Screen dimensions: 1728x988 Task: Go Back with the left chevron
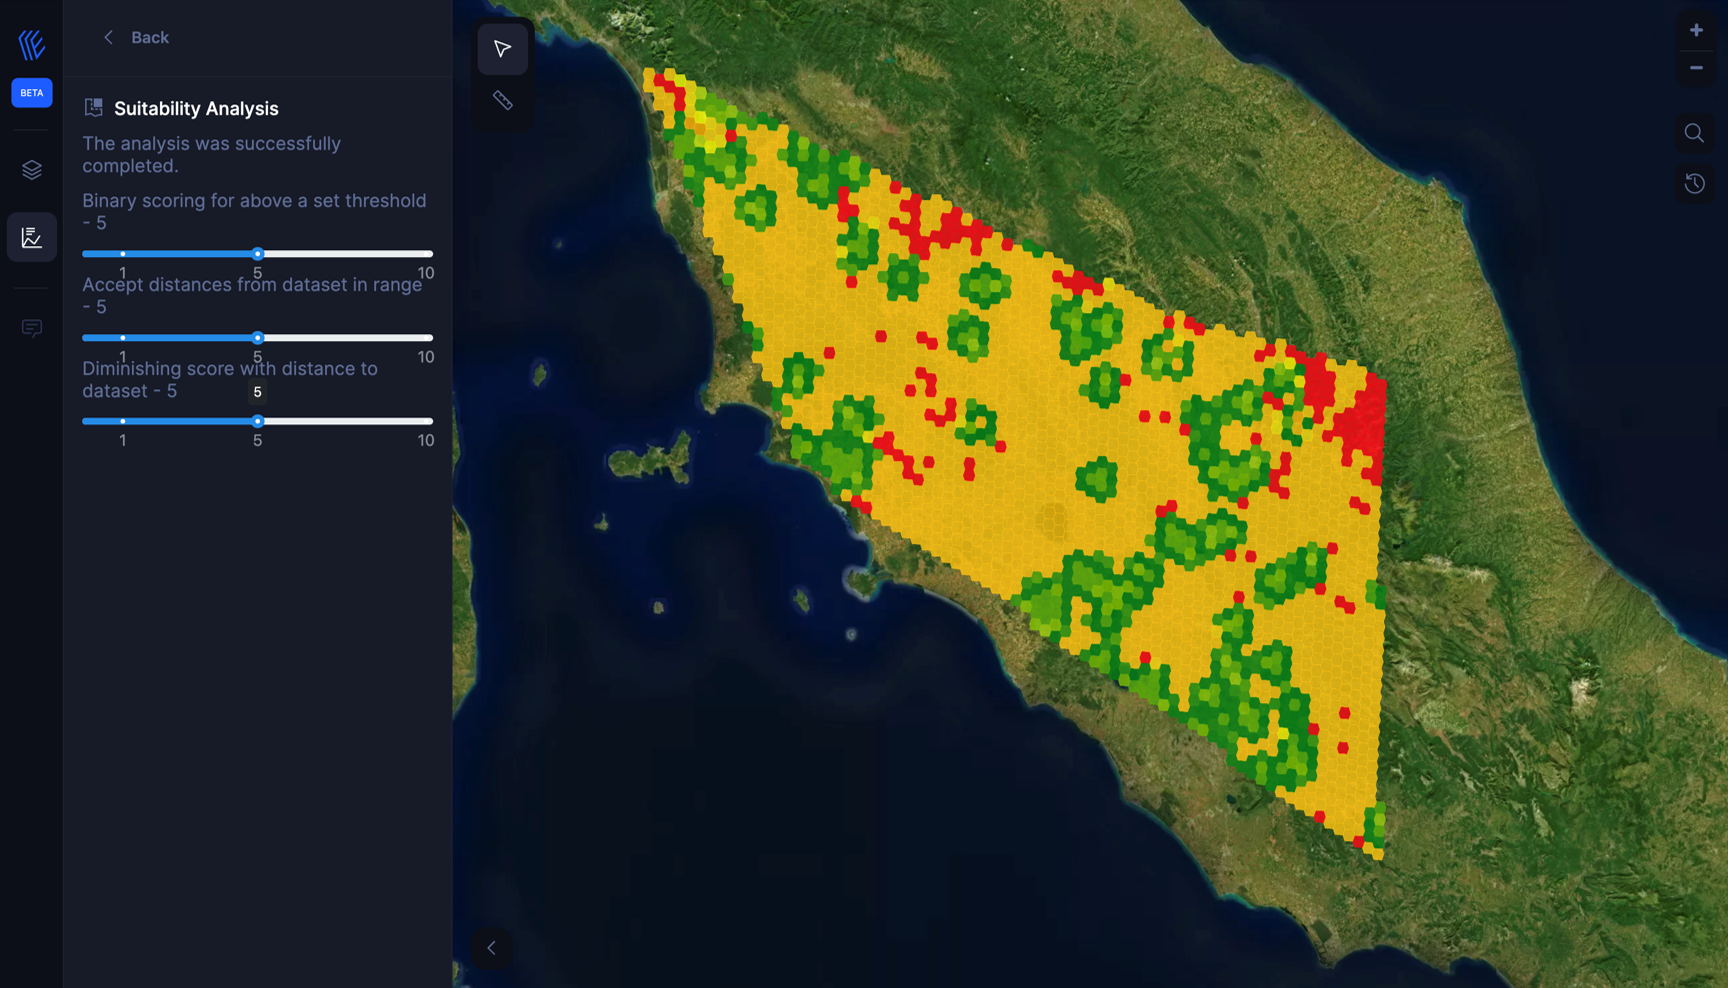108,38
